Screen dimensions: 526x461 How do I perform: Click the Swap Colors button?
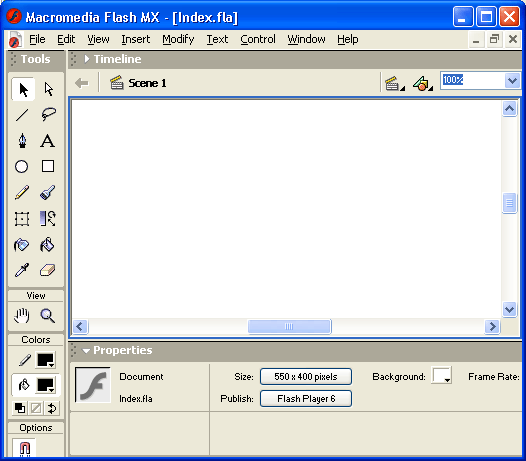tap(52, 408)
